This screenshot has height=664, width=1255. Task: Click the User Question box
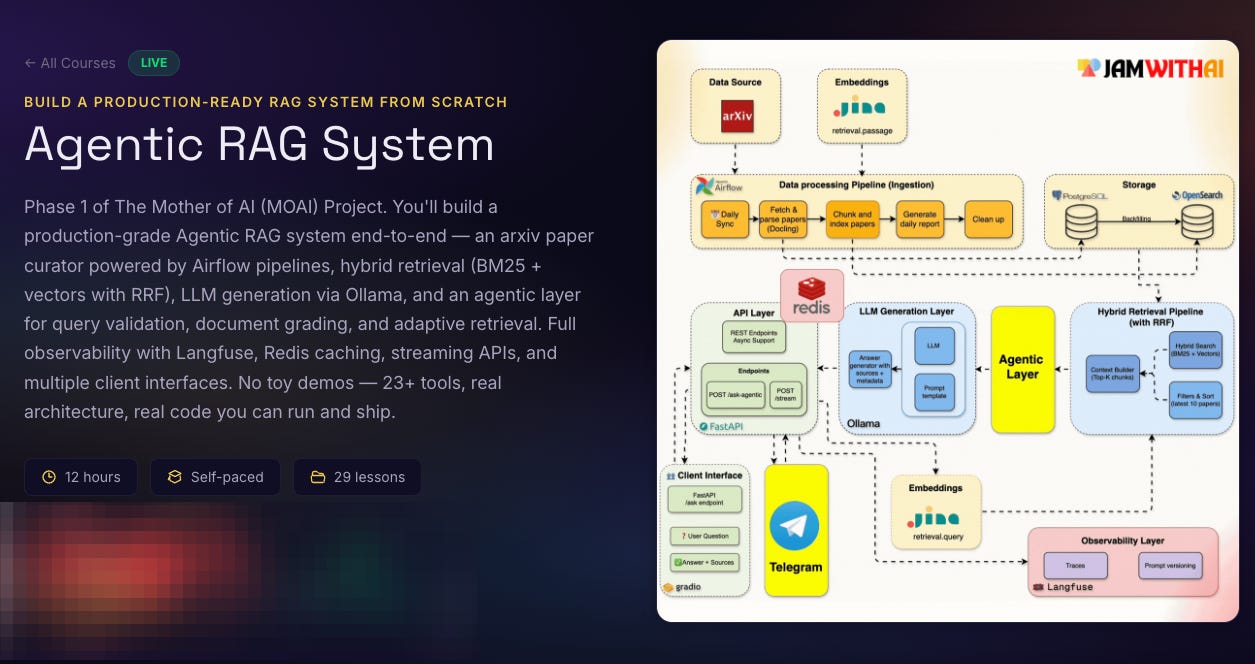[704, 536]
